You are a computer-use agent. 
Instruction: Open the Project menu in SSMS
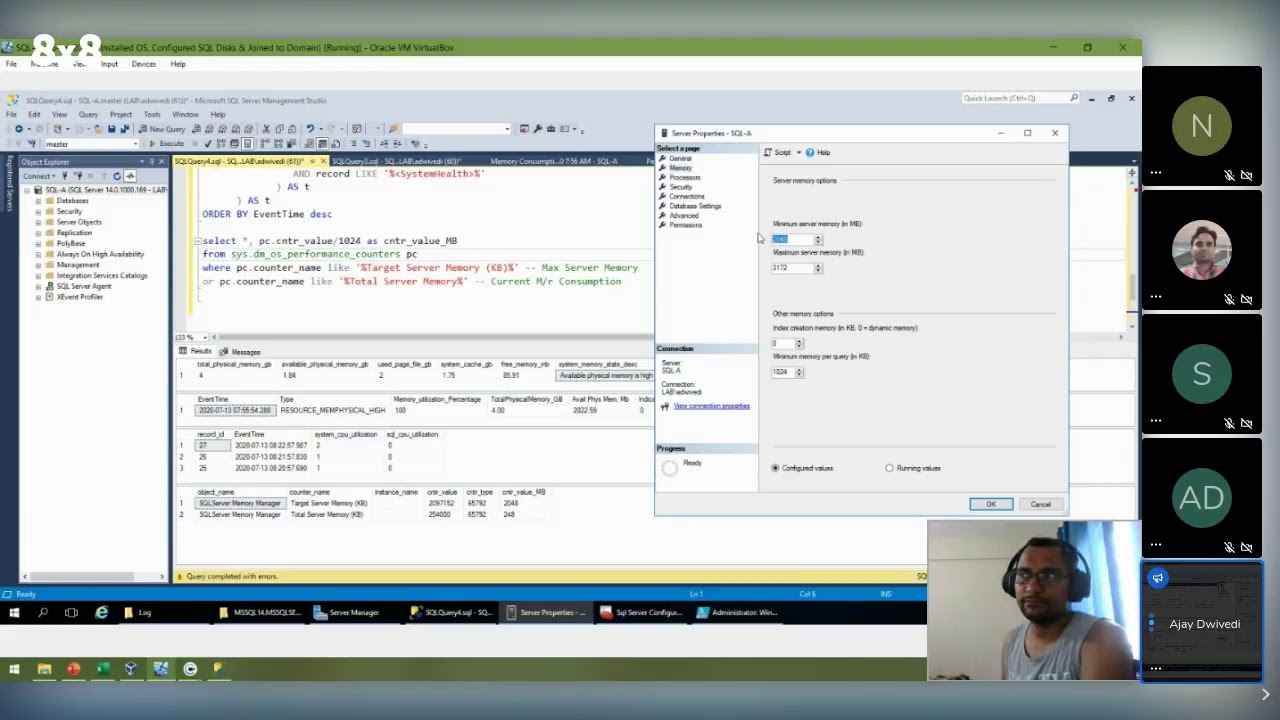coord(121,114)
